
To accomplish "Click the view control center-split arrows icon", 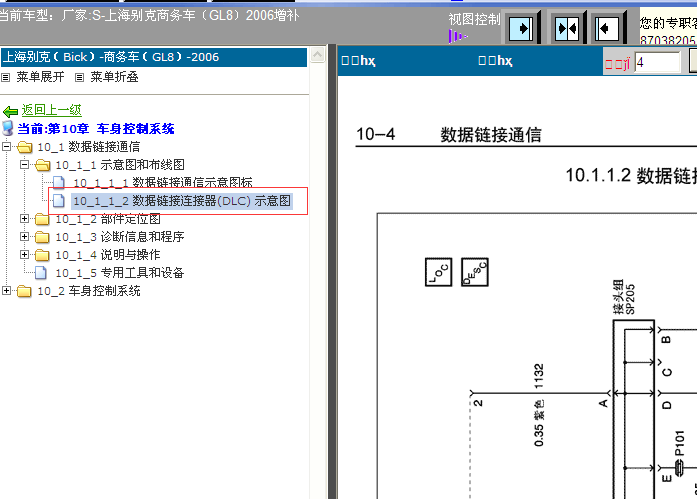I will pyautogui.click(x=567, y=29).
